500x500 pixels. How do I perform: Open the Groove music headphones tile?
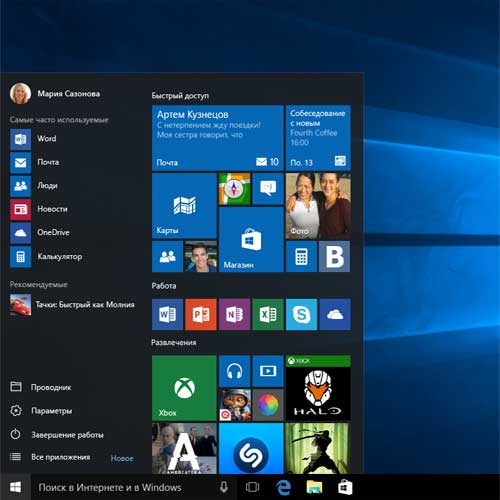pos(234,371)
